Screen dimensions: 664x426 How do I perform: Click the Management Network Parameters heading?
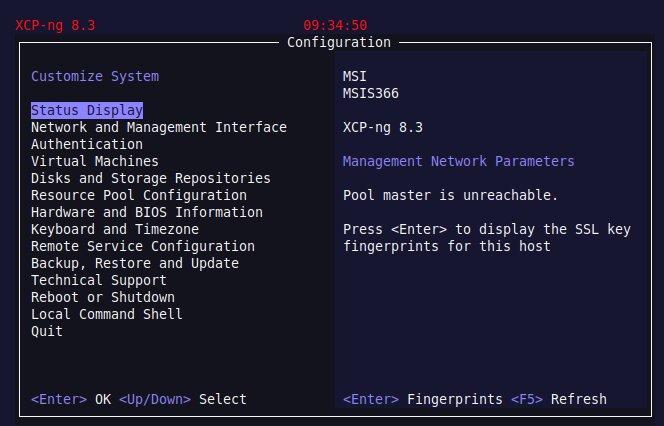[459, 161]
